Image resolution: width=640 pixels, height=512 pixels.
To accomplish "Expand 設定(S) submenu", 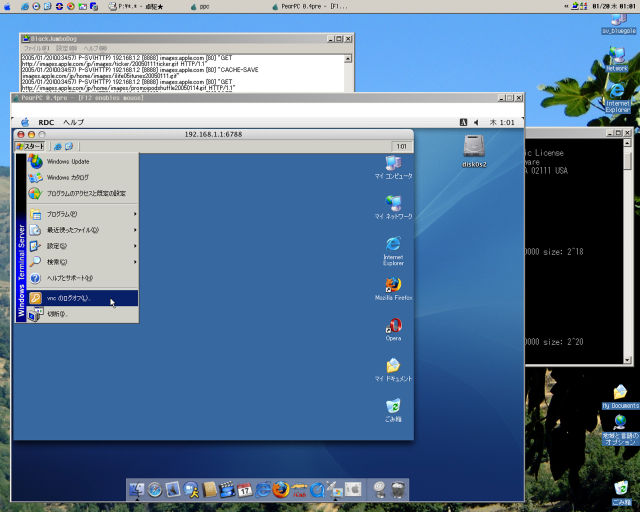I will (82, 246).
